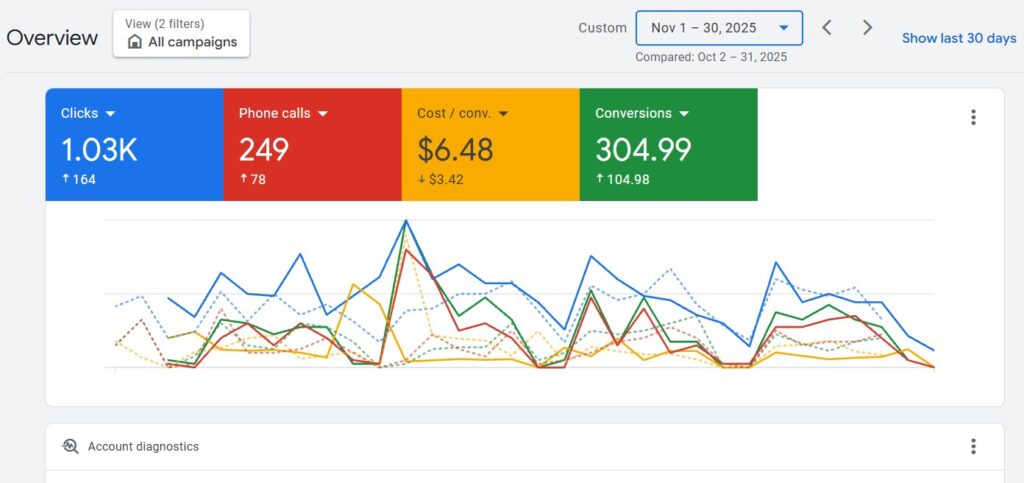1024x483 pixels.
Task: Click the Account diagnostics heading text
Action: pos(143,447)
